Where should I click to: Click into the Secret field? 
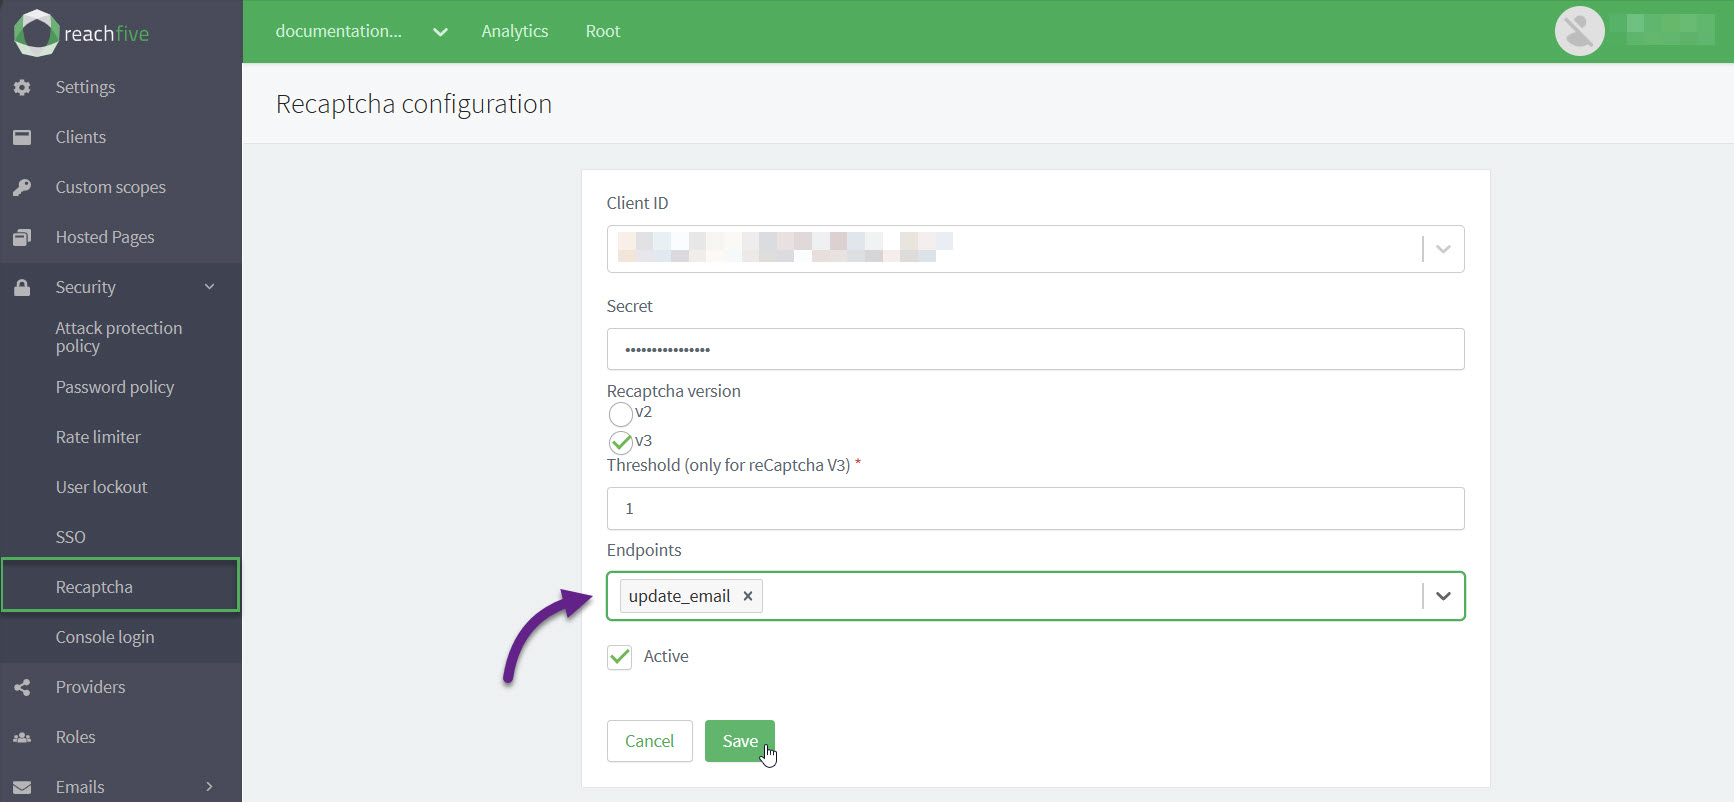(1036, 349)
